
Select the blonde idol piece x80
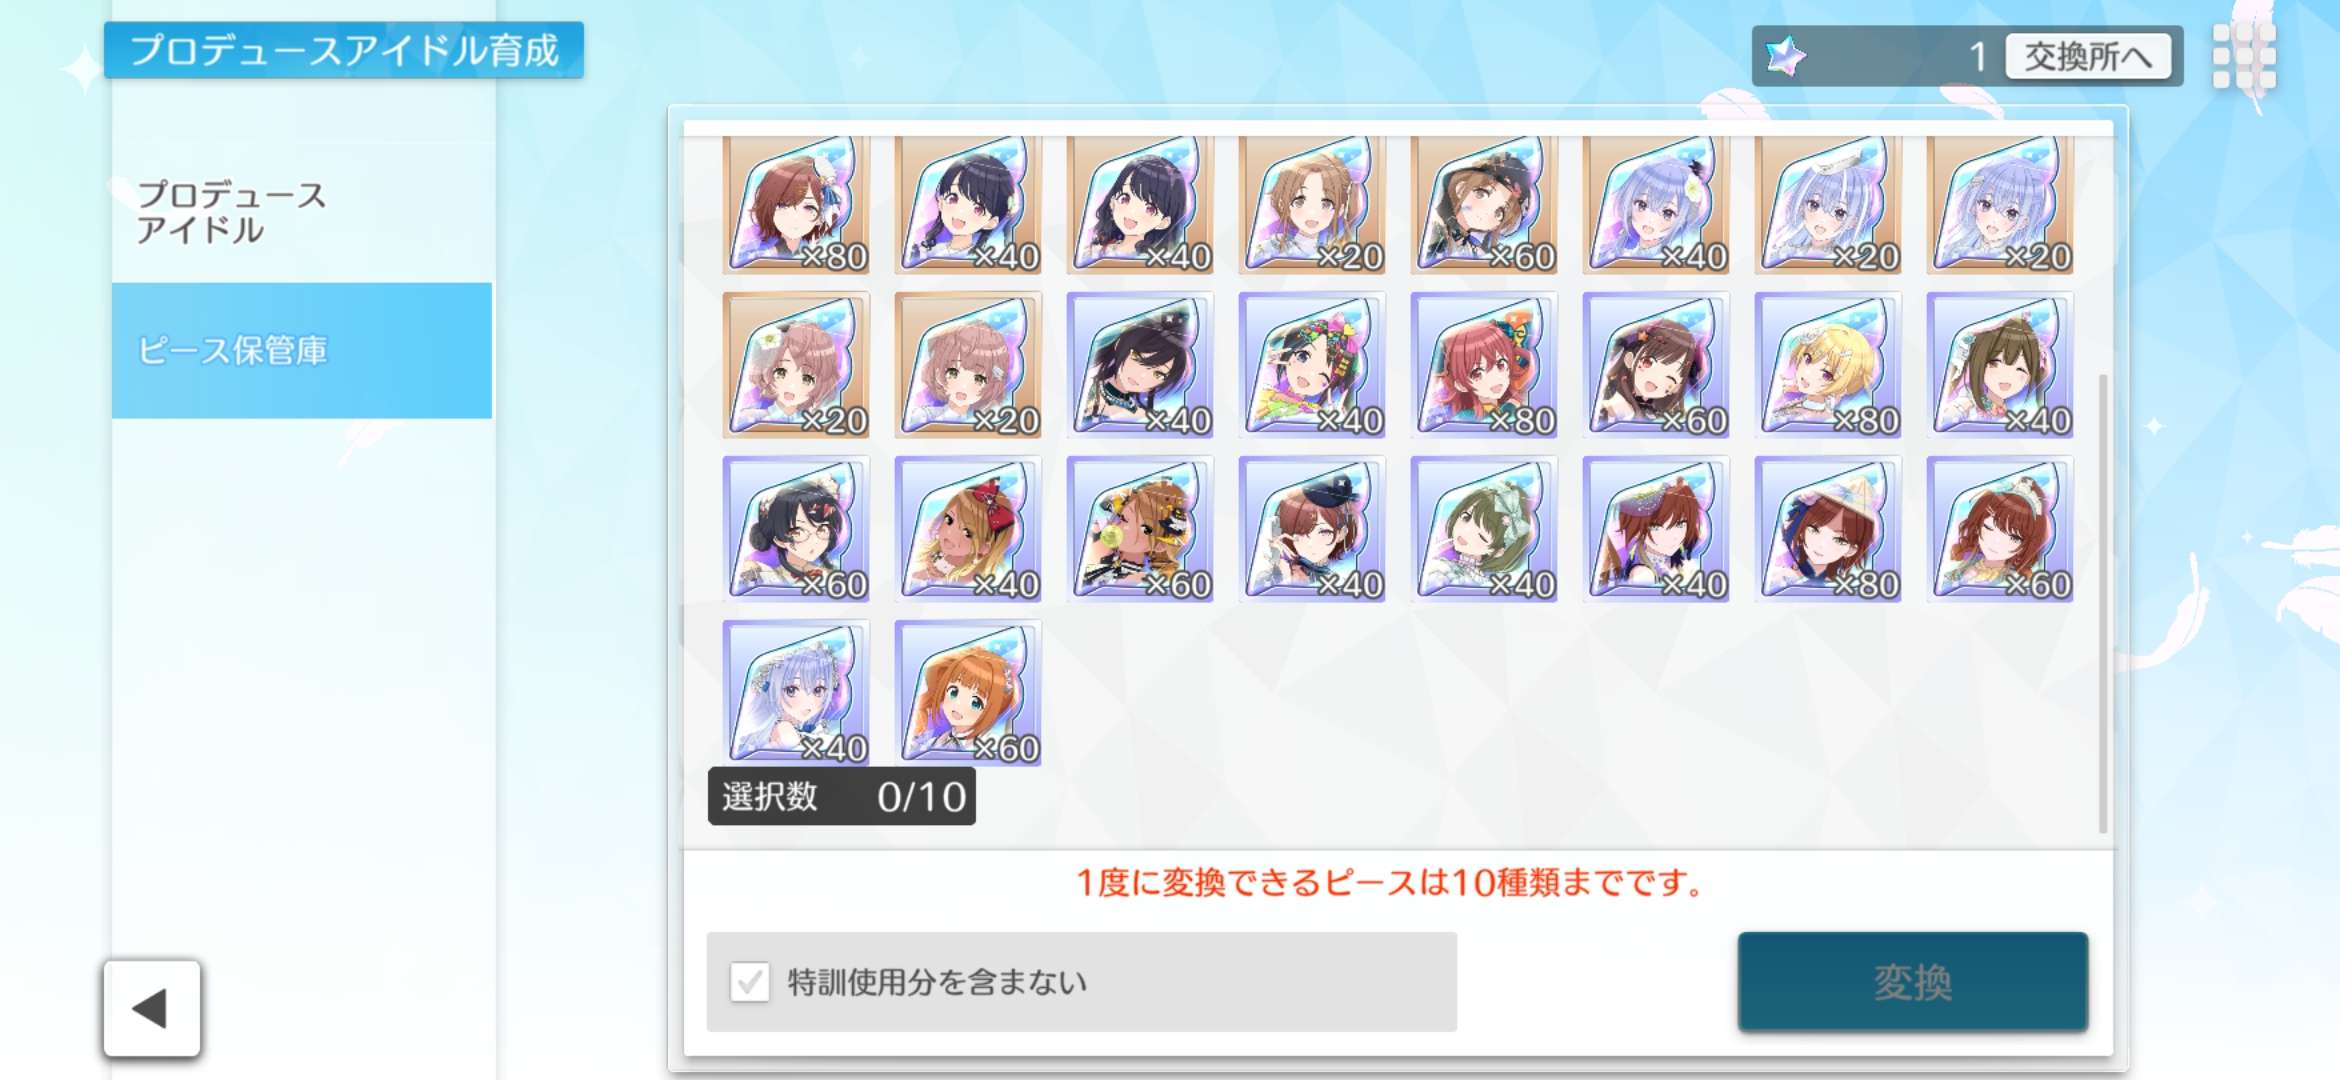pos(1828,365)
